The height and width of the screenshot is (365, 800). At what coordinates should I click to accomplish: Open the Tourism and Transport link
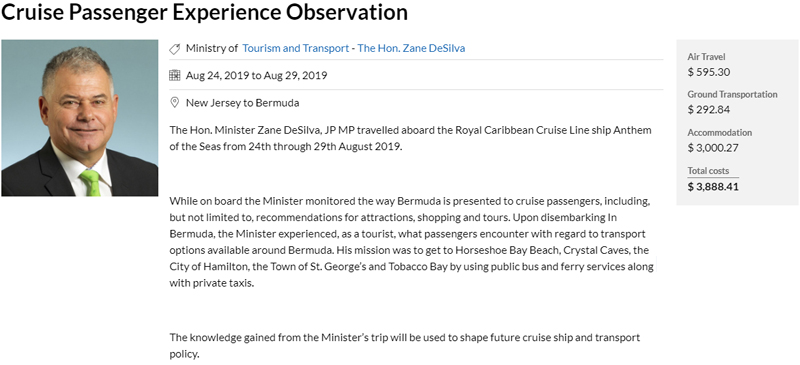click(295, 48)
